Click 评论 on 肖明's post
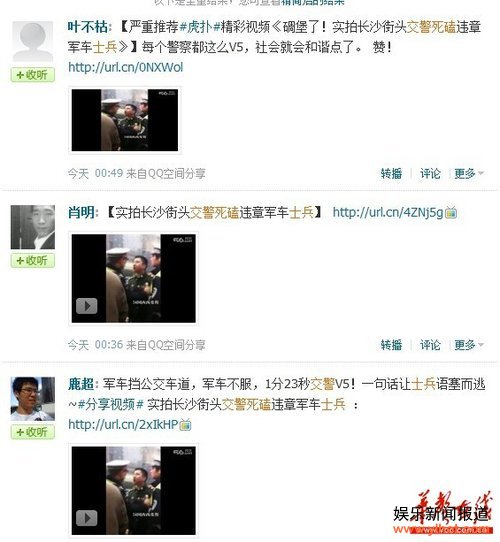This screenshot has width=500, height=542. coord(430,345)
